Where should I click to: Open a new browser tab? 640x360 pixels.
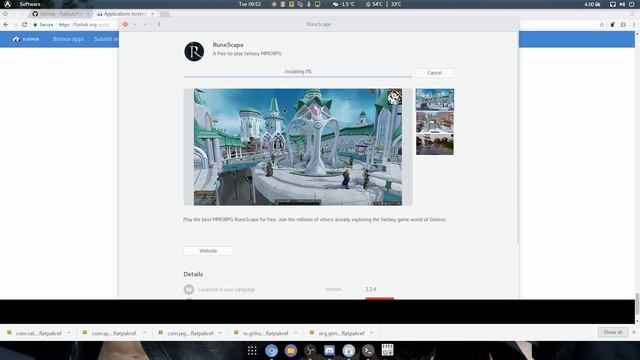(164, 14)
